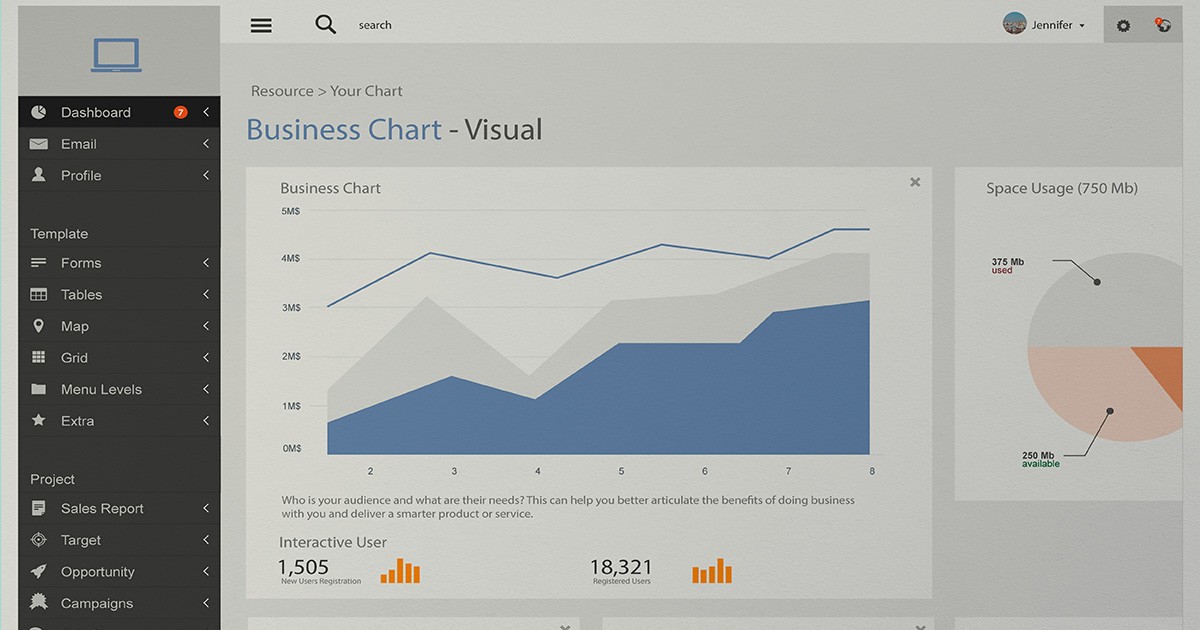Open the hamburger menu icon

261,25
